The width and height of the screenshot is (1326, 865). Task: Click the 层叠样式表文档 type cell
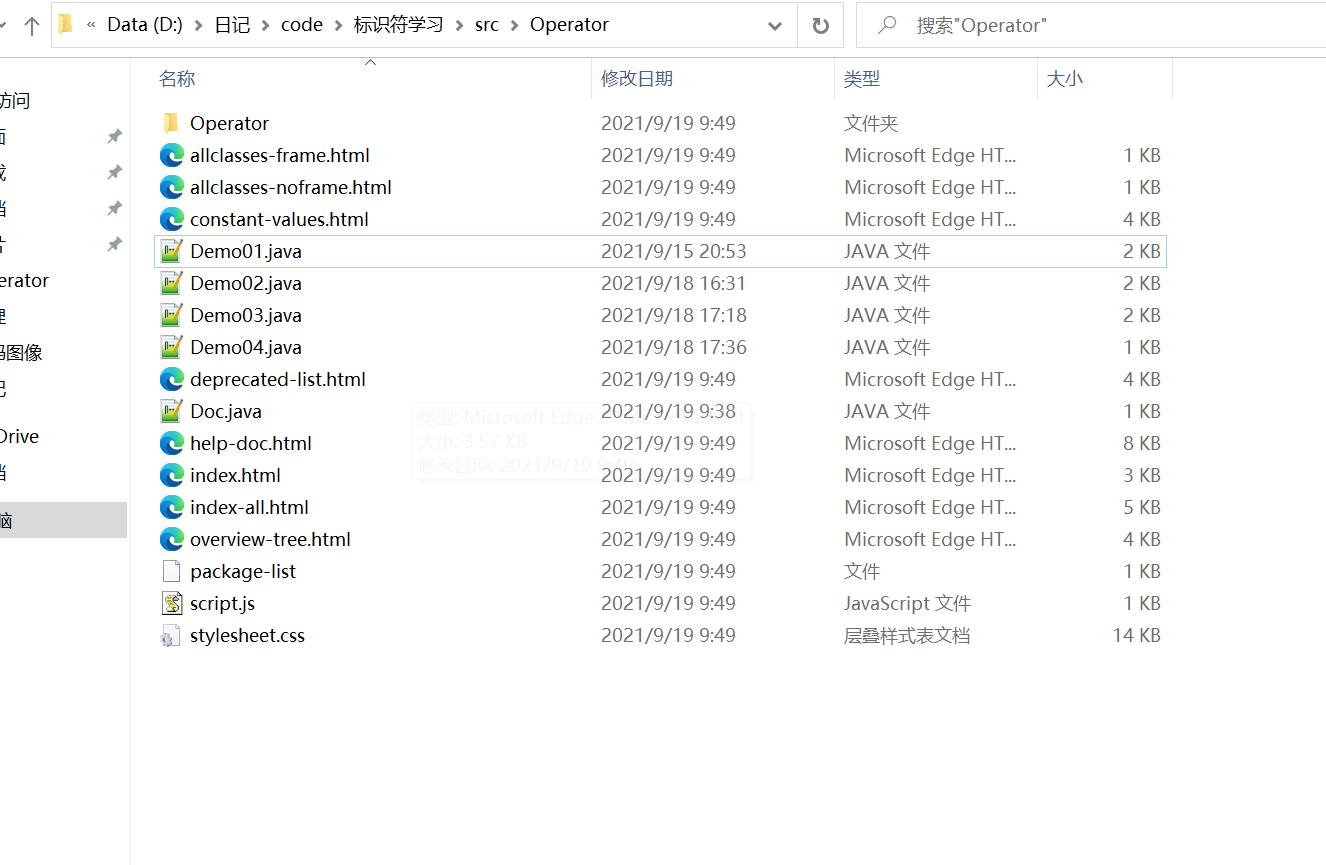[907, 635]
